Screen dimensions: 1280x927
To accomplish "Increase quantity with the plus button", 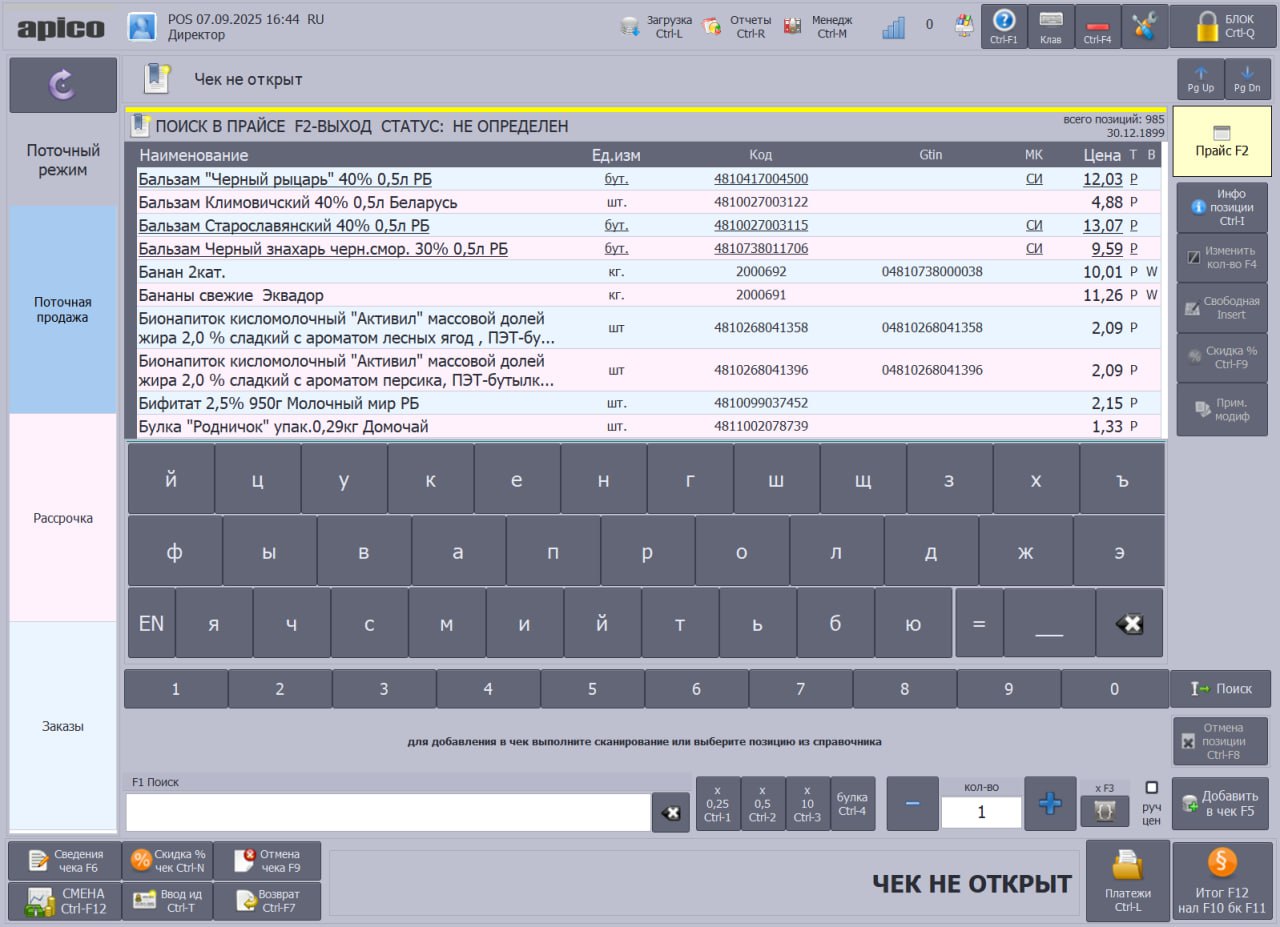I will coord(1050,804).
